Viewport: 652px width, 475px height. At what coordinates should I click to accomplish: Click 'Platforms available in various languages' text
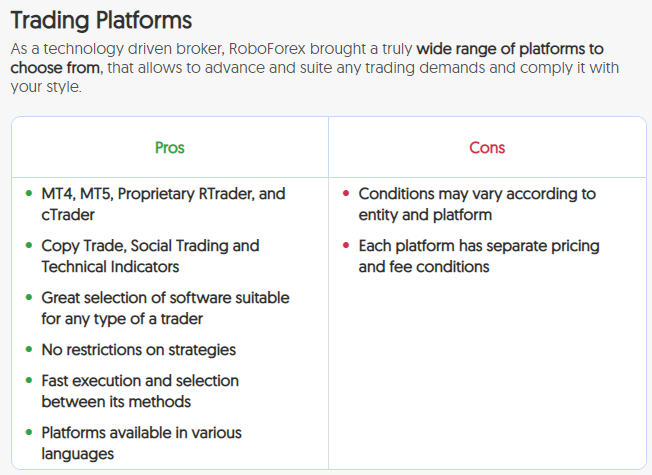pos(141,443)
